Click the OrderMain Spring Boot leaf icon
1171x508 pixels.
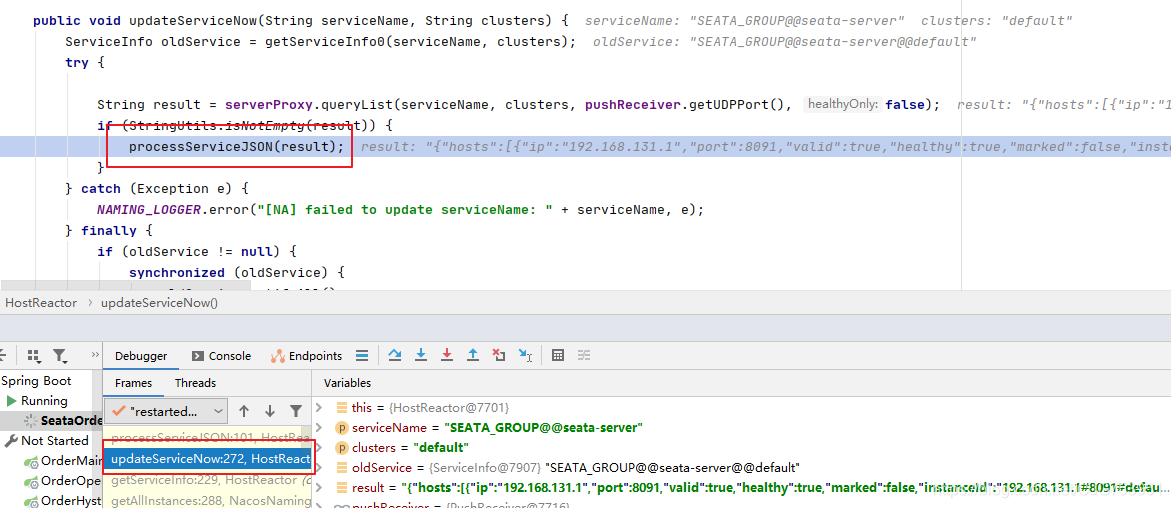tap(31, 461)
